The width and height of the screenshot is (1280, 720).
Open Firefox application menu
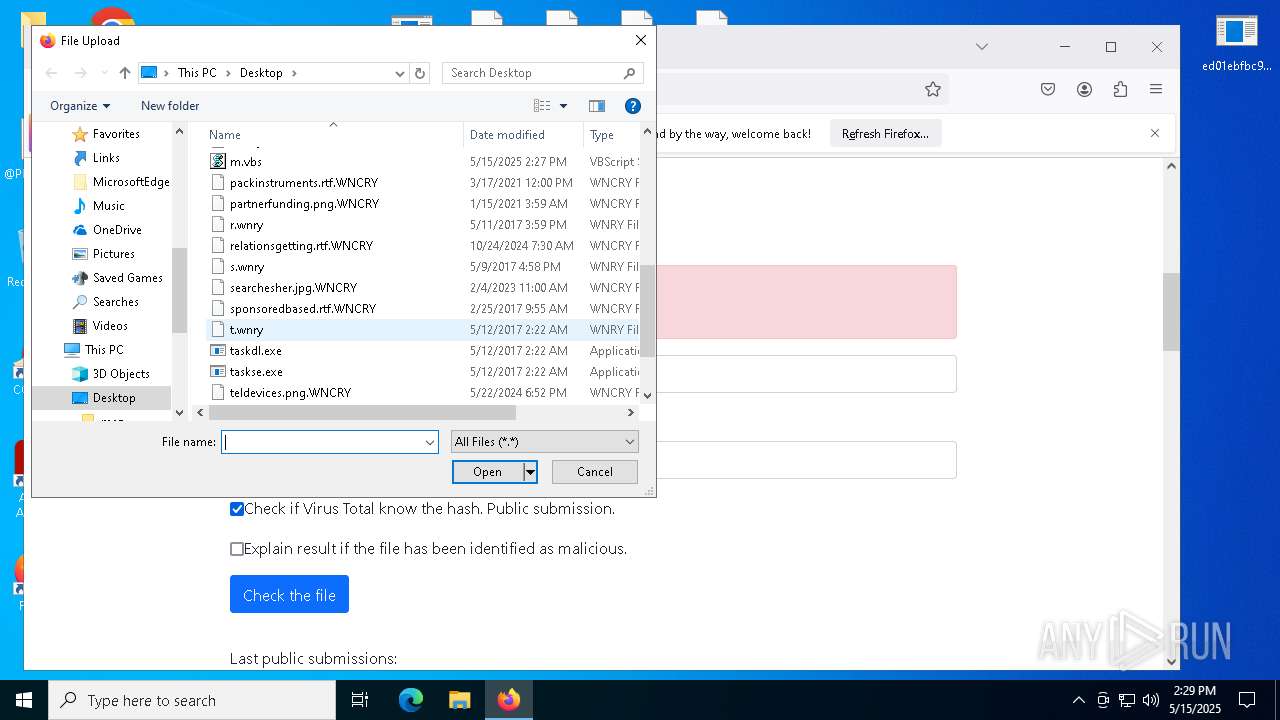coord(1156,89)
